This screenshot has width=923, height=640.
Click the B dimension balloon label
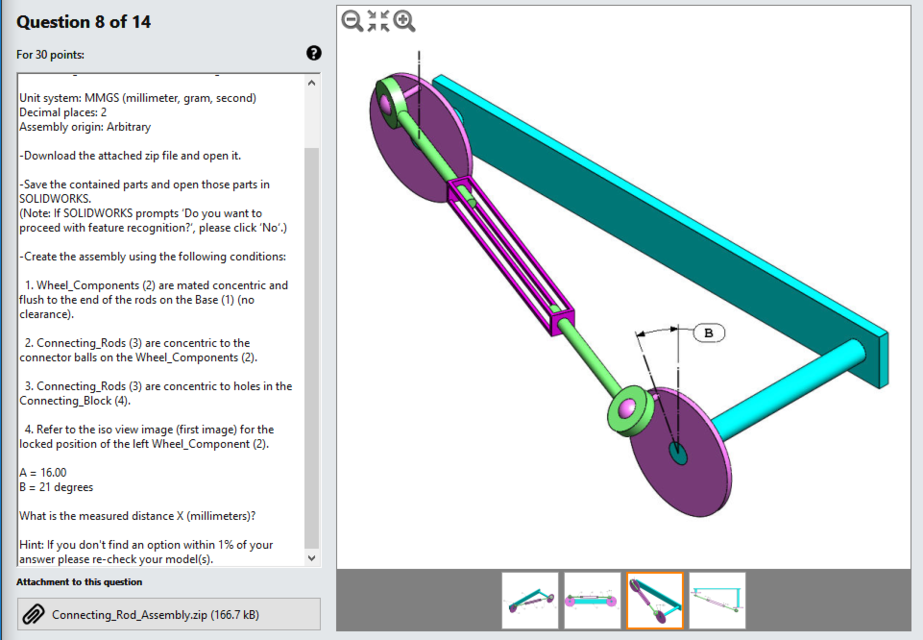707,333
